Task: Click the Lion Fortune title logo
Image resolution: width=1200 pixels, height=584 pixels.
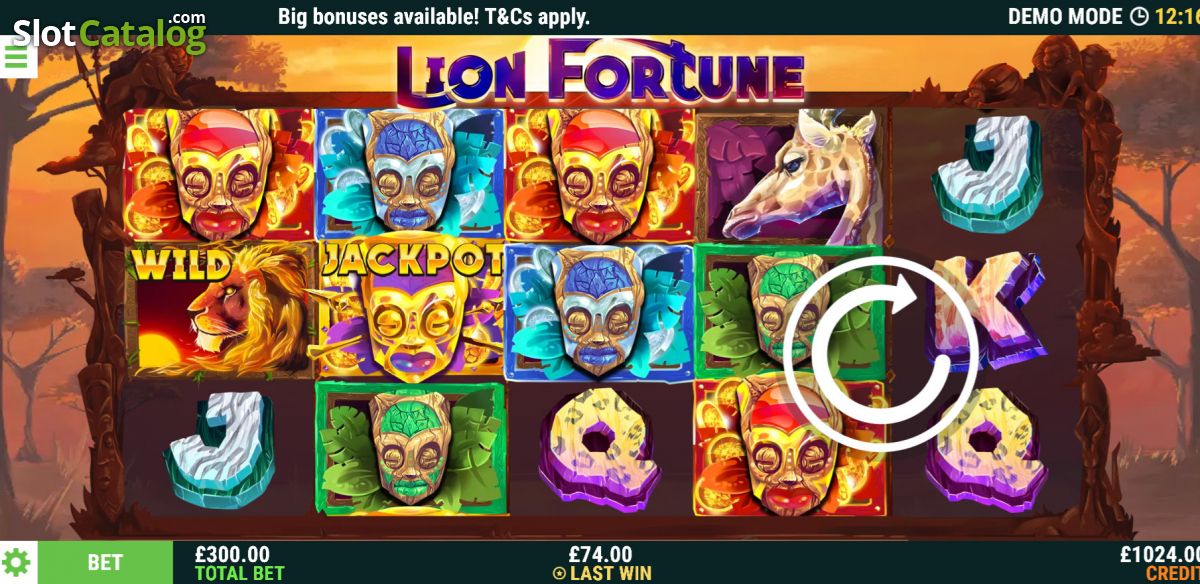Action: tap(600, 72)
